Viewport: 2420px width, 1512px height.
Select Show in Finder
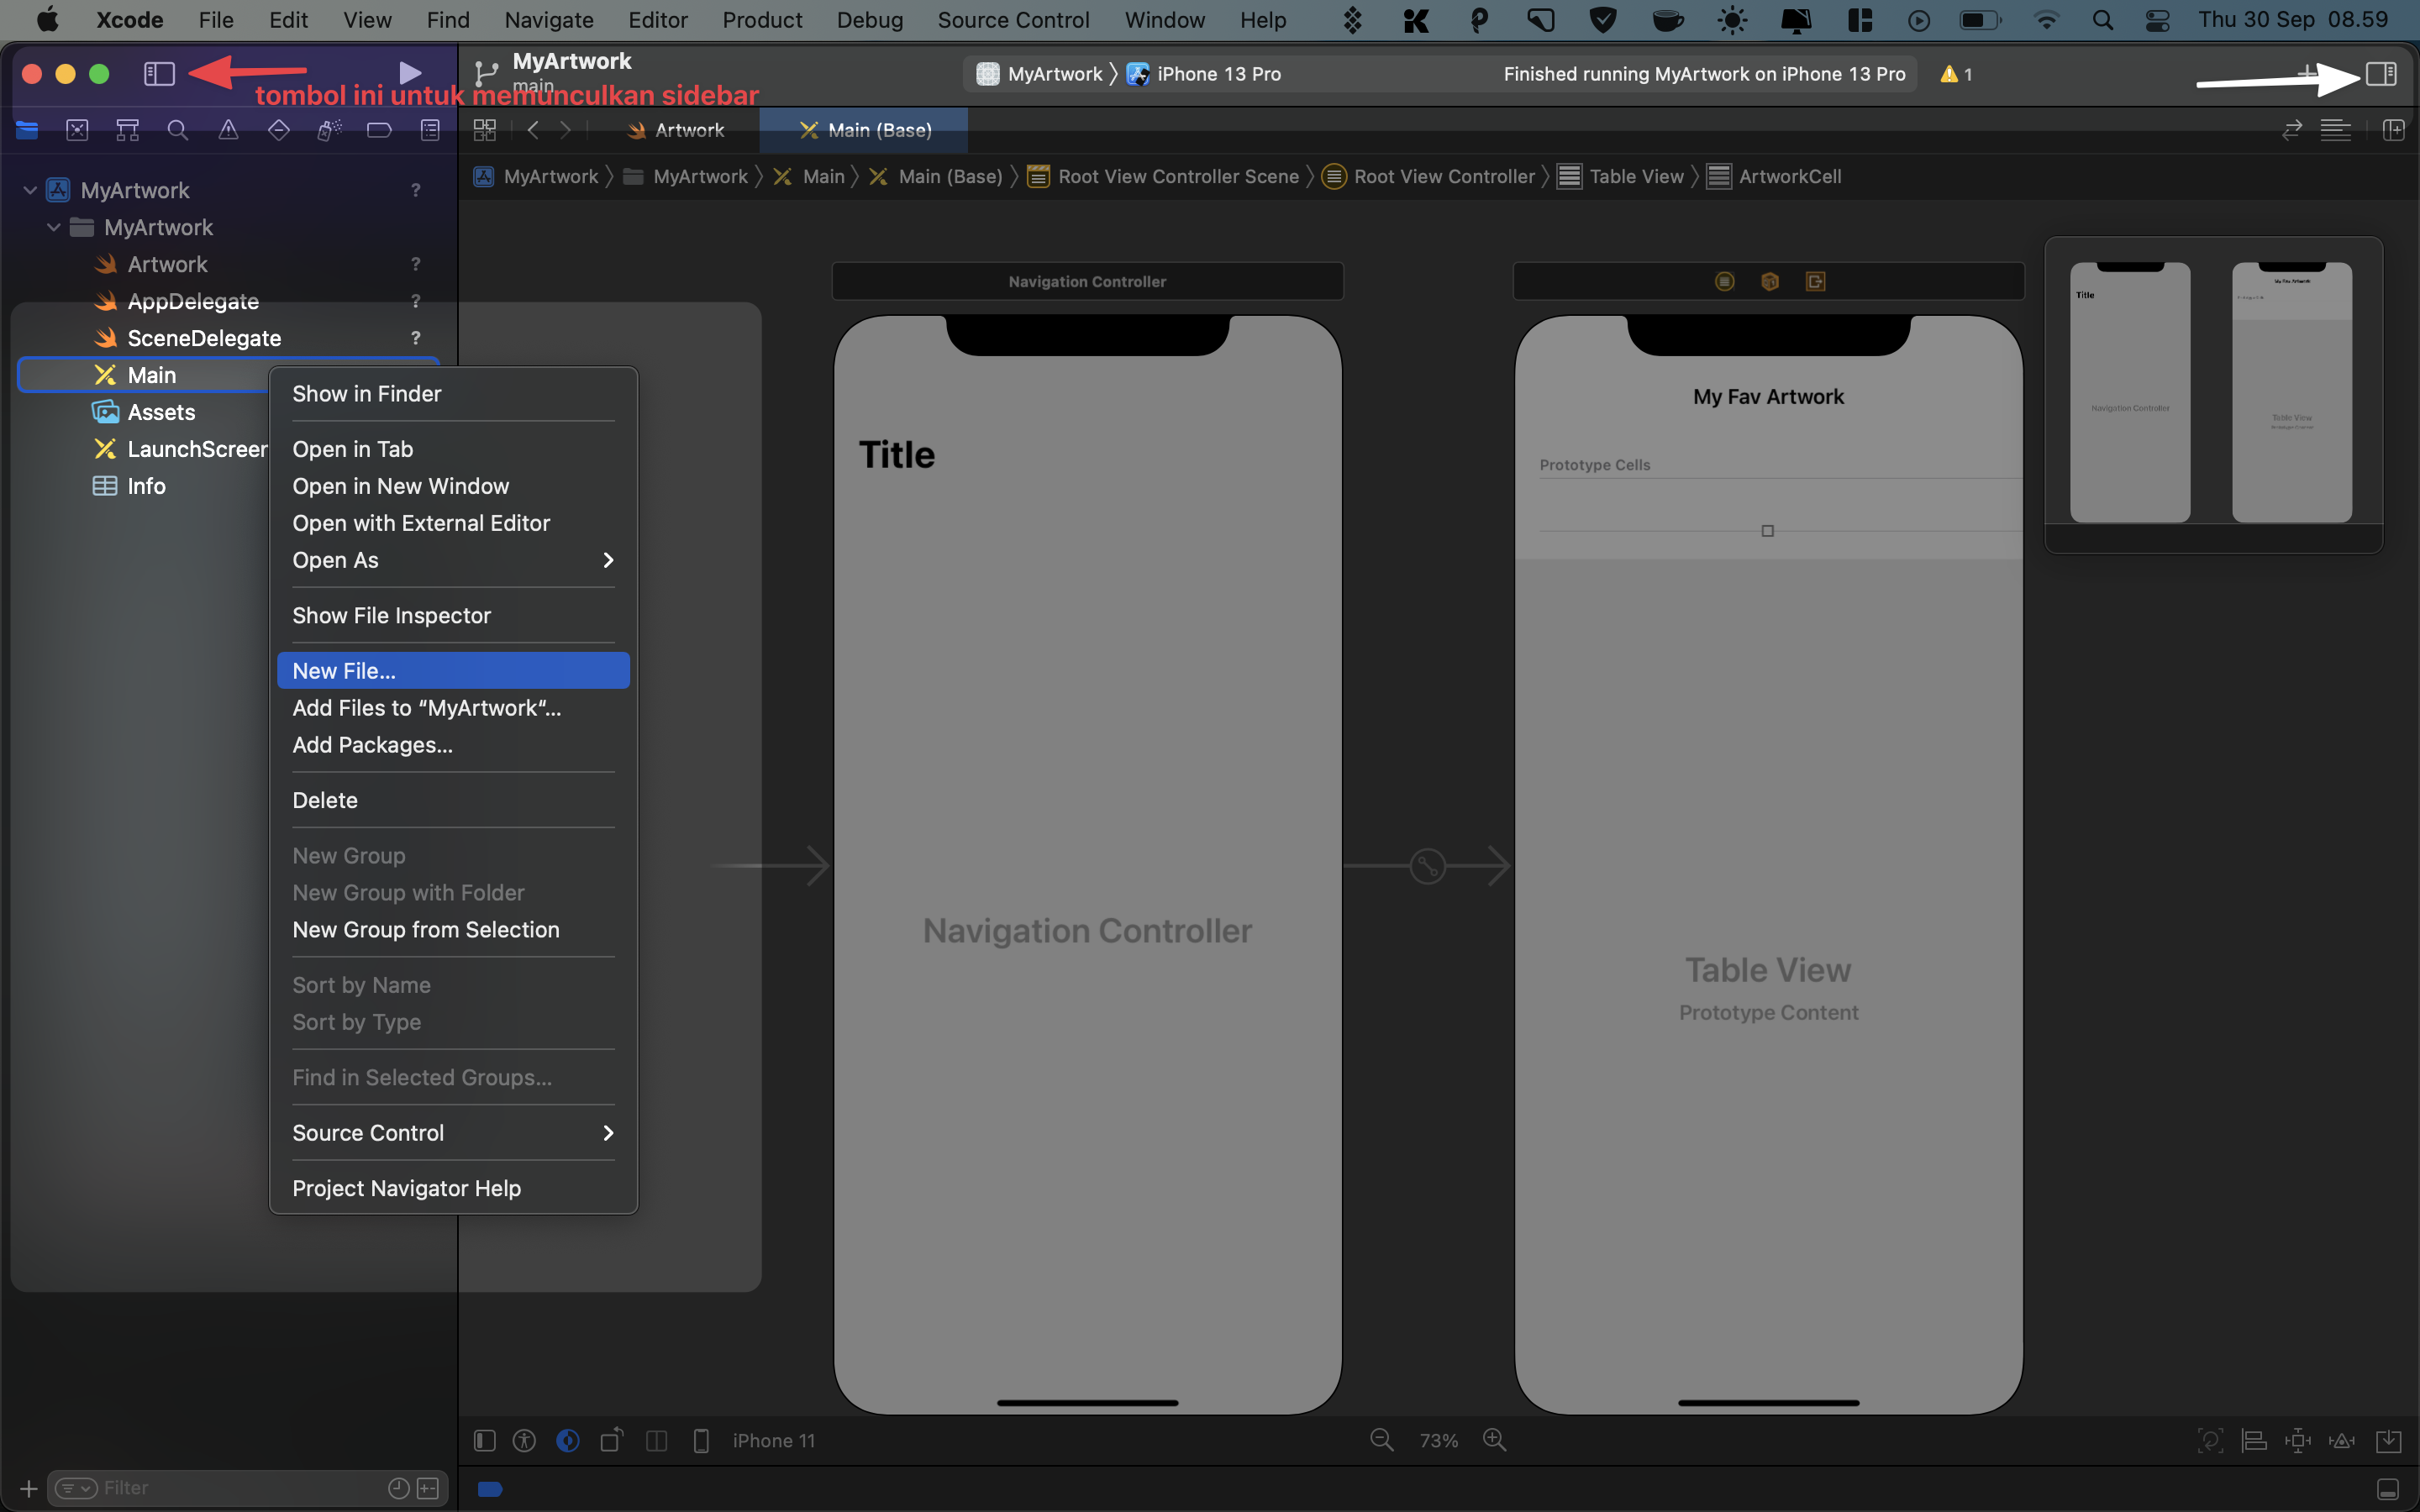click(x=453, y=394)
